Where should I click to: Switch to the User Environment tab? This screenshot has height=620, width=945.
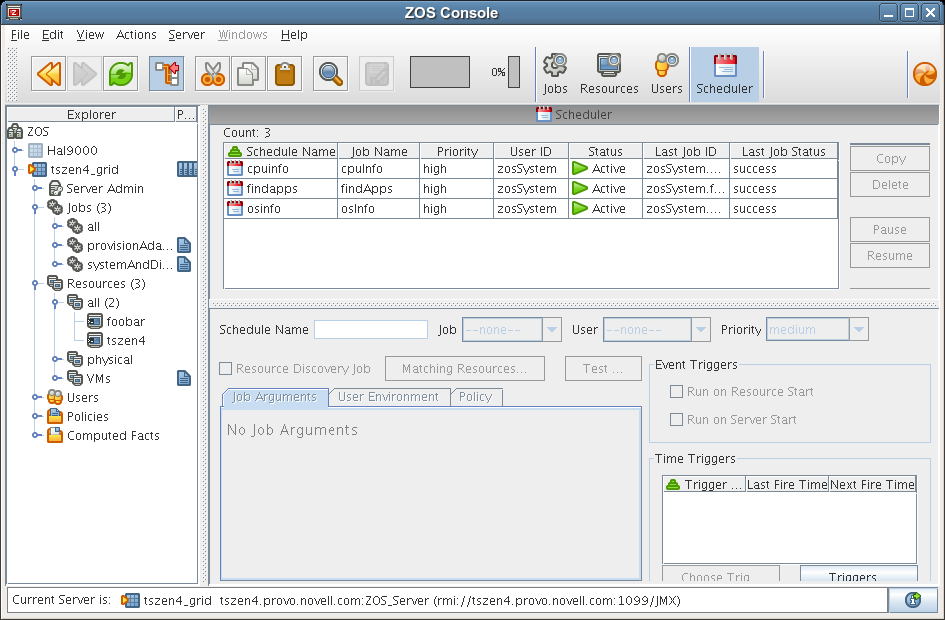[388, 397]
